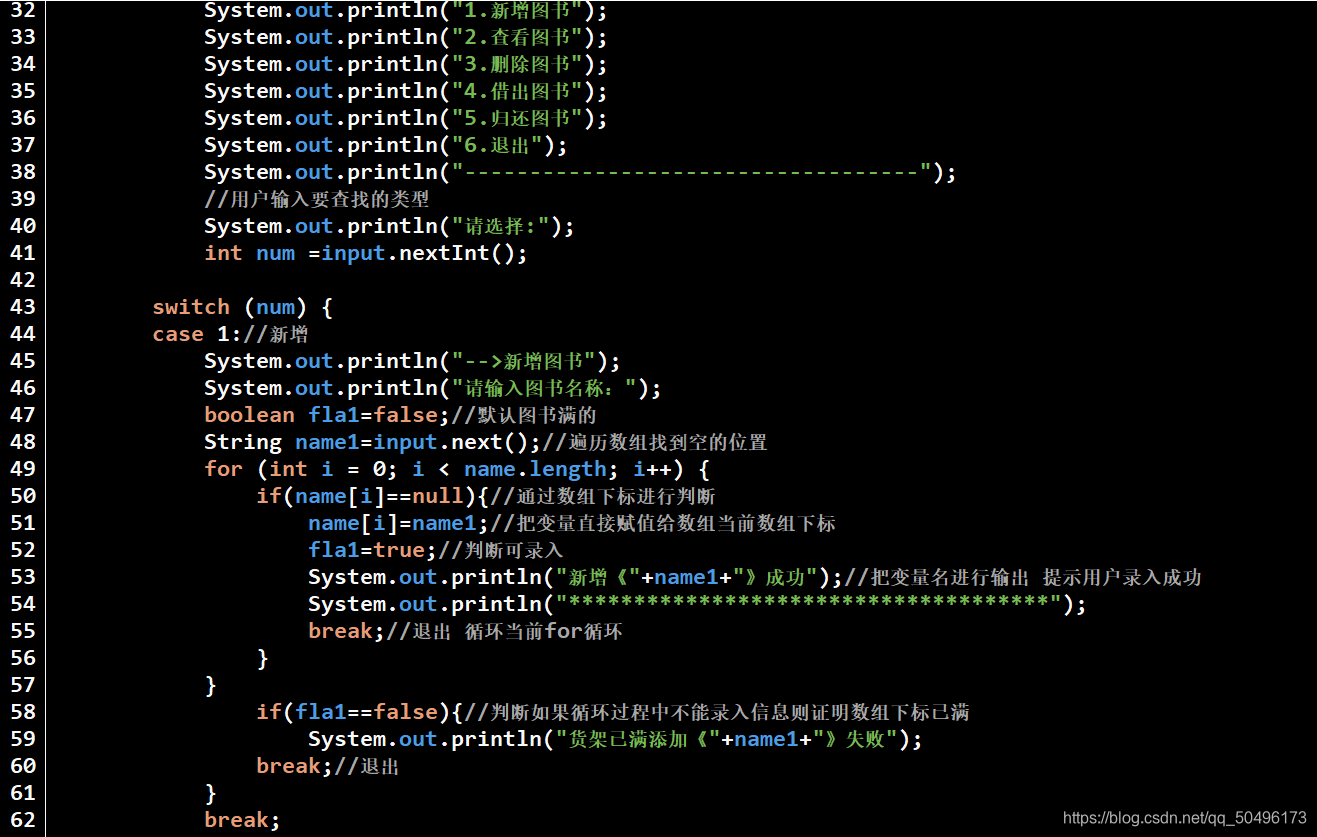Screen dimensions: 1317x837
Task: Click the switch keyword on line 43
Action: (191, 307)
